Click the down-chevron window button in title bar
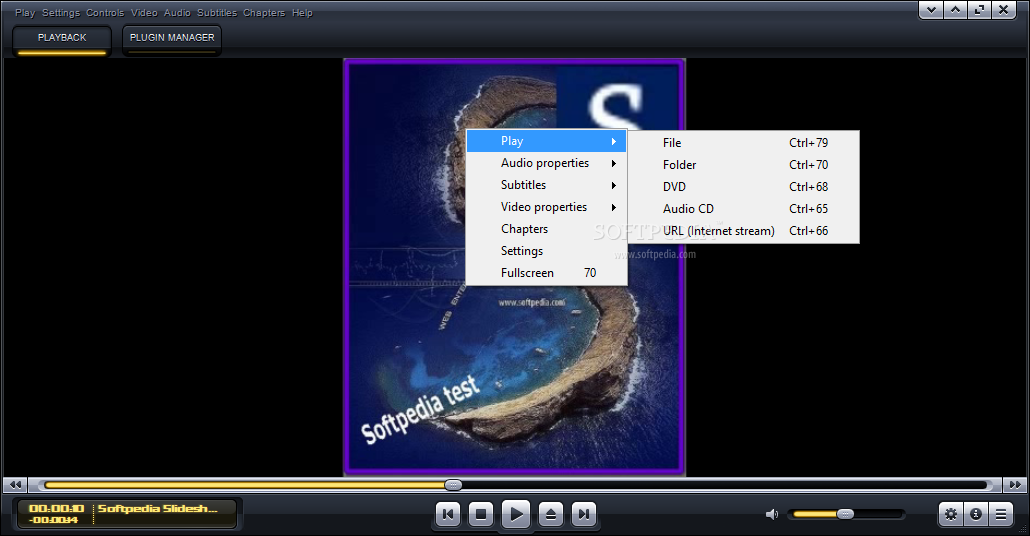 click(931, 10)
